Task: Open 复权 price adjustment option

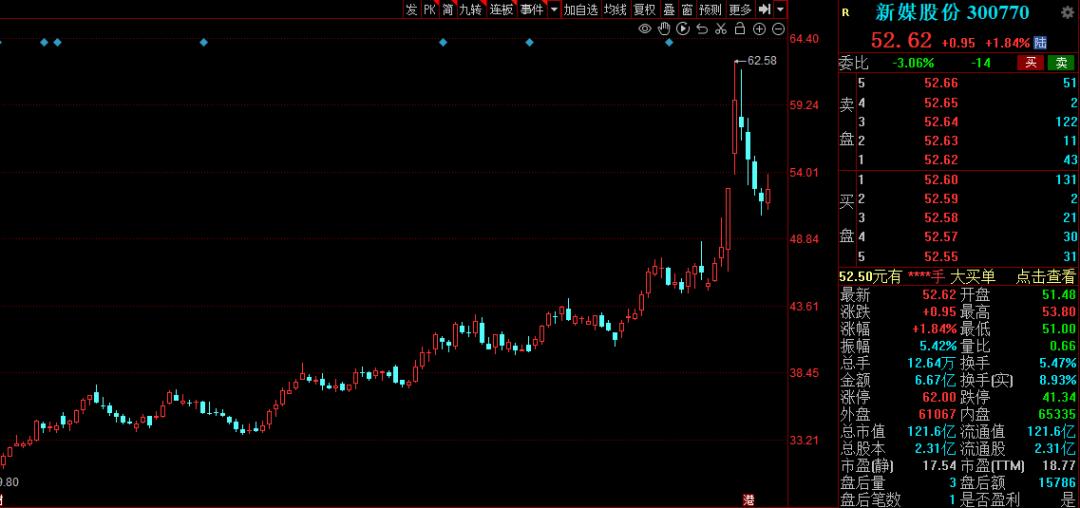Action: pos(645,9)
